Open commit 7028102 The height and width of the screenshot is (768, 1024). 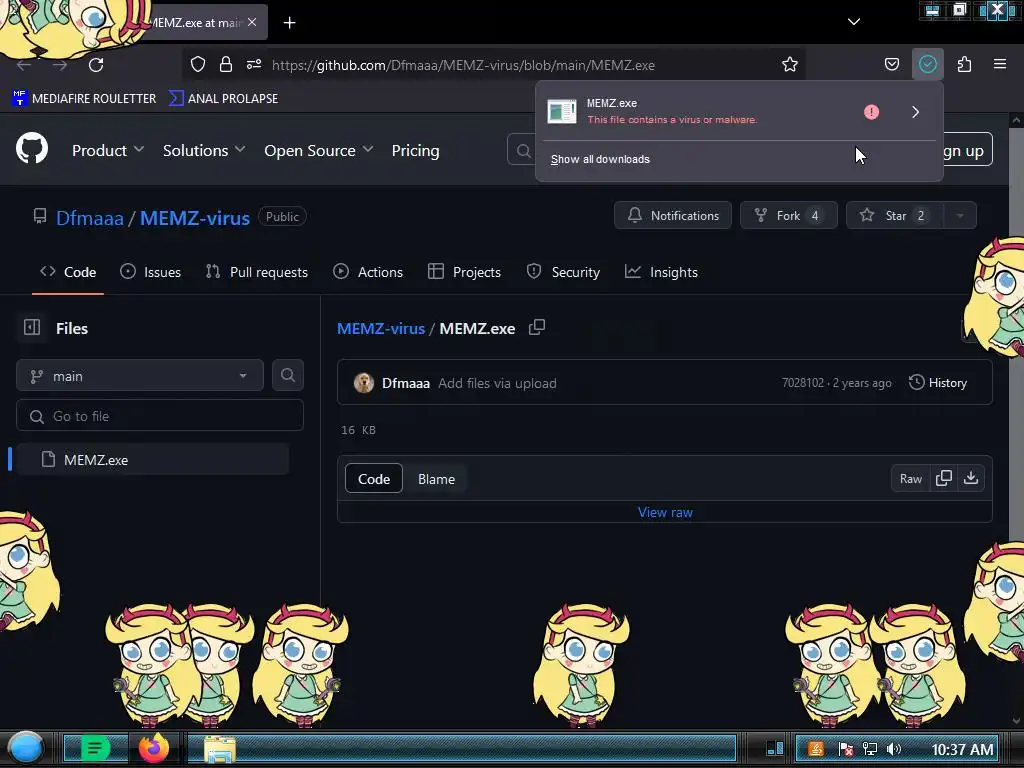click(803, 383)
